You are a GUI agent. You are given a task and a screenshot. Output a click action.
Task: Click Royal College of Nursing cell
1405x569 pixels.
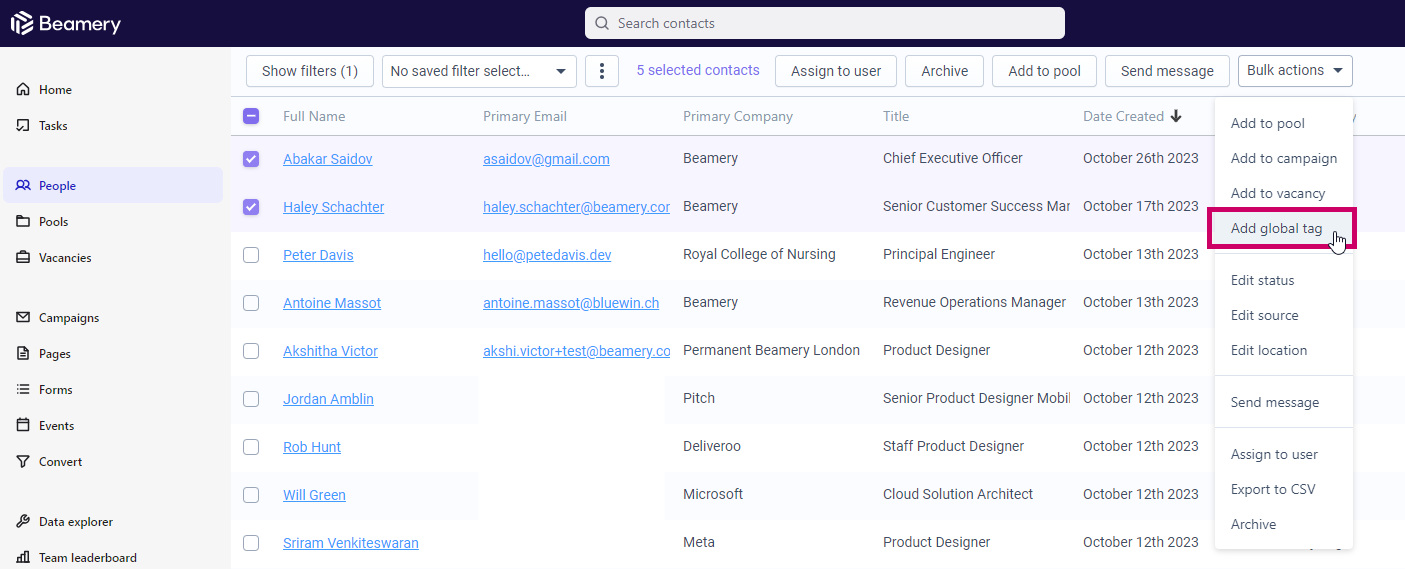[759, 254]
